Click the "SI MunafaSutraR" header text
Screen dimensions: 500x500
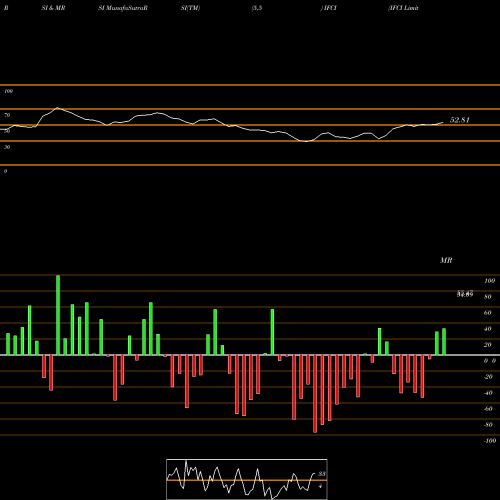[x=123, y=8]
